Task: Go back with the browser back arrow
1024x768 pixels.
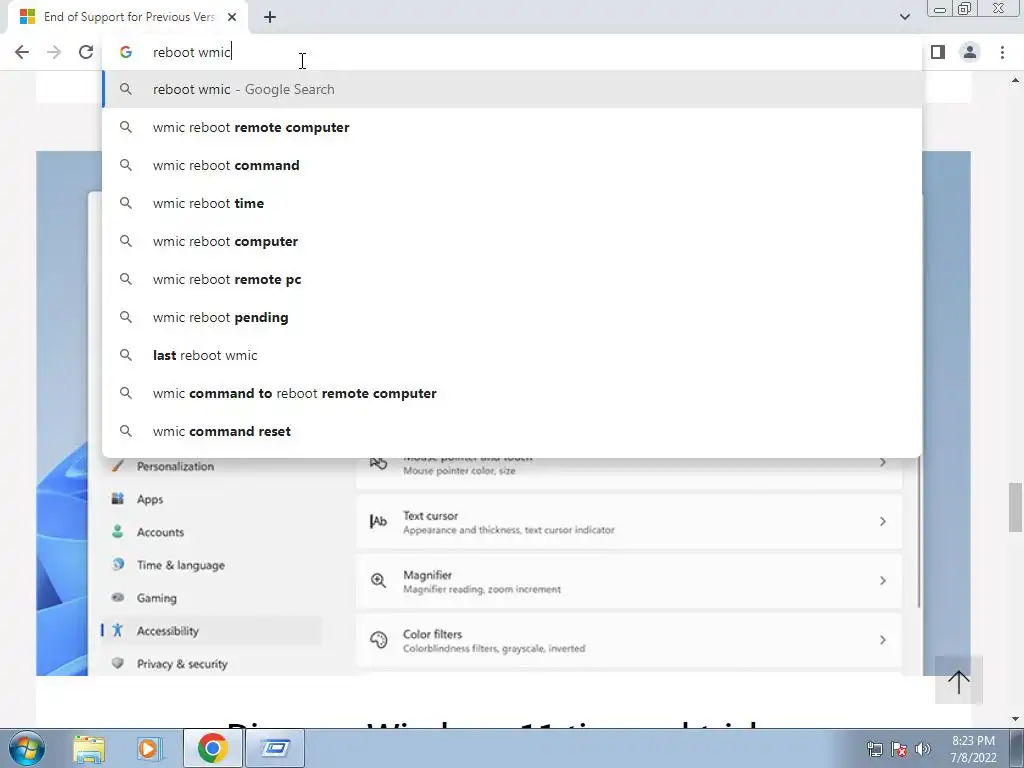Action: pyautogui.click(x=22, y=52)
